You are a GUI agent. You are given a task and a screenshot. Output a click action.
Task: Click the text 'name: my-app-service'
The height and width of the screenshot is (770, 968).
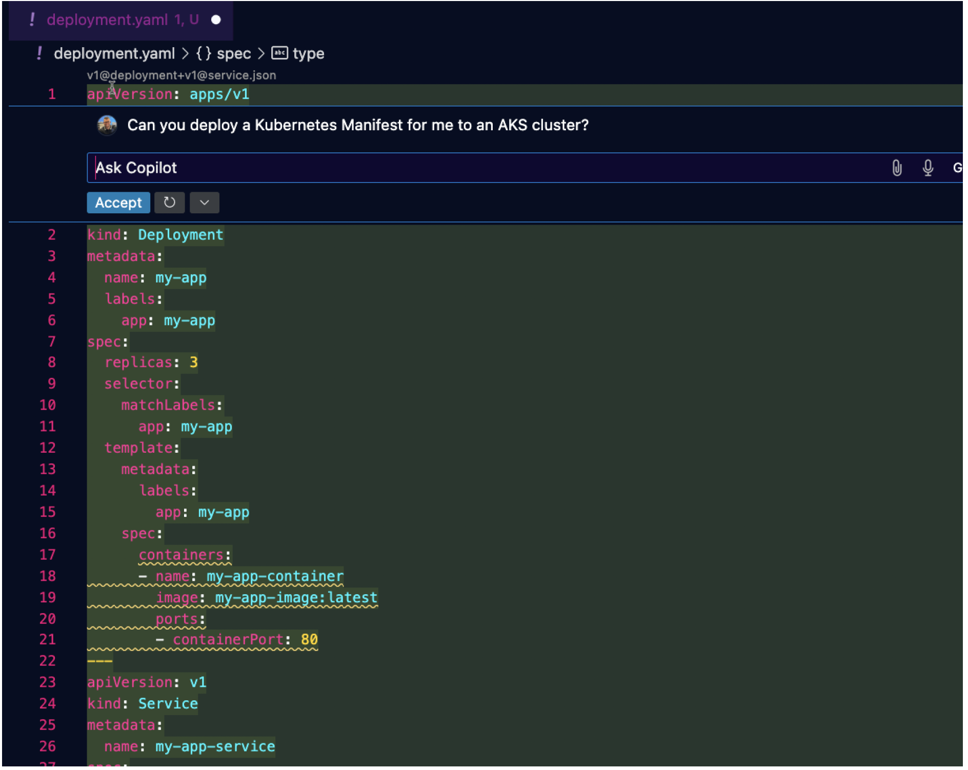[x=190, y=747]
